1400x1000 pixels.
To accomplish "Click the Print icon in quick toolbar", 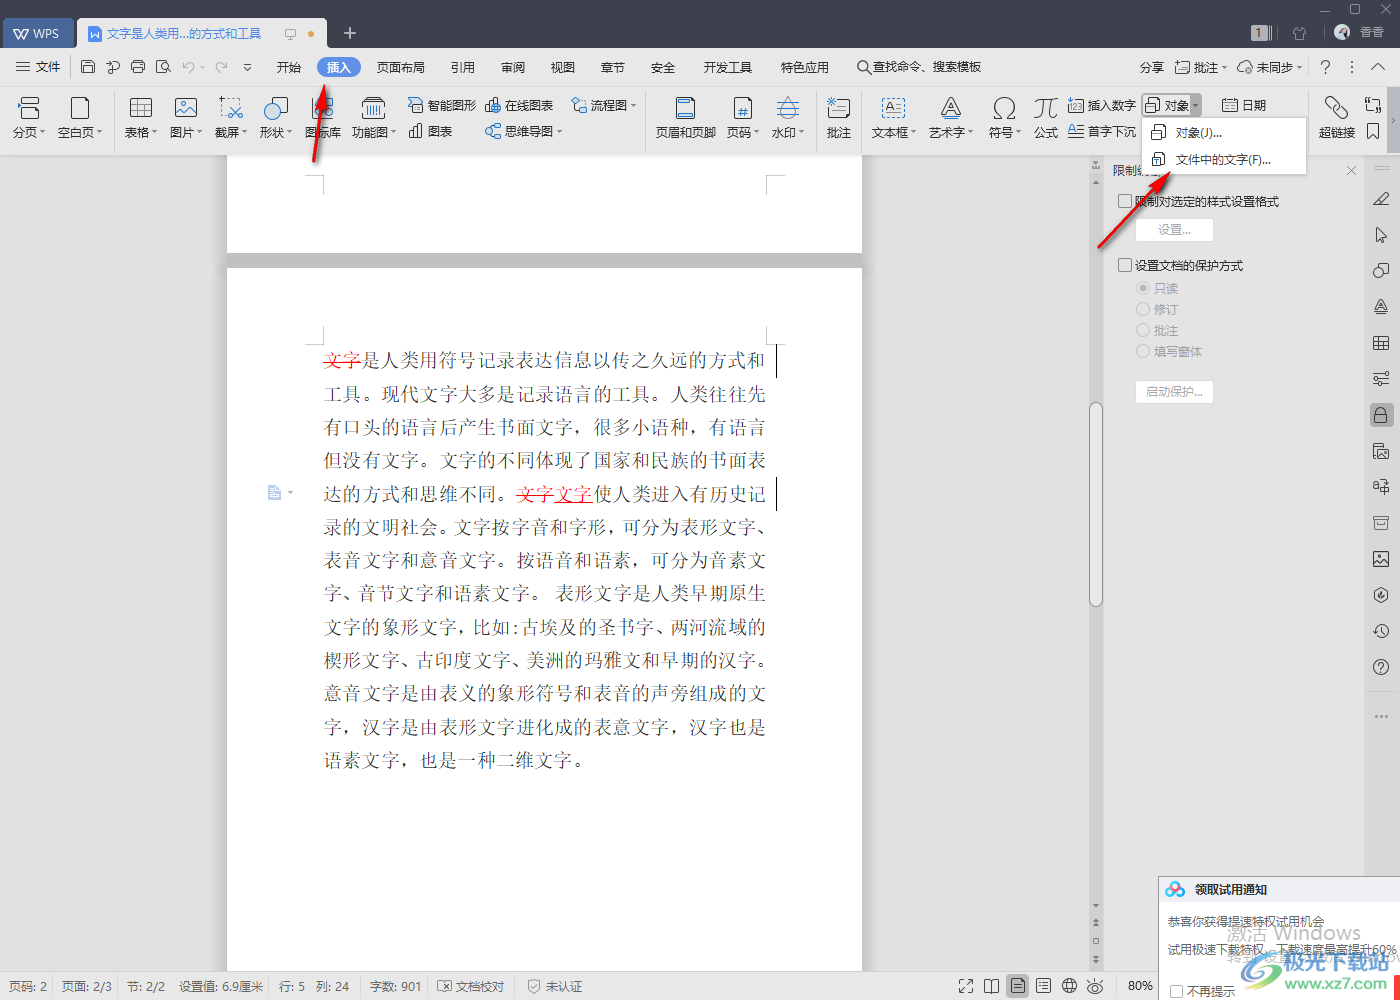I will (x=138, y=67).
